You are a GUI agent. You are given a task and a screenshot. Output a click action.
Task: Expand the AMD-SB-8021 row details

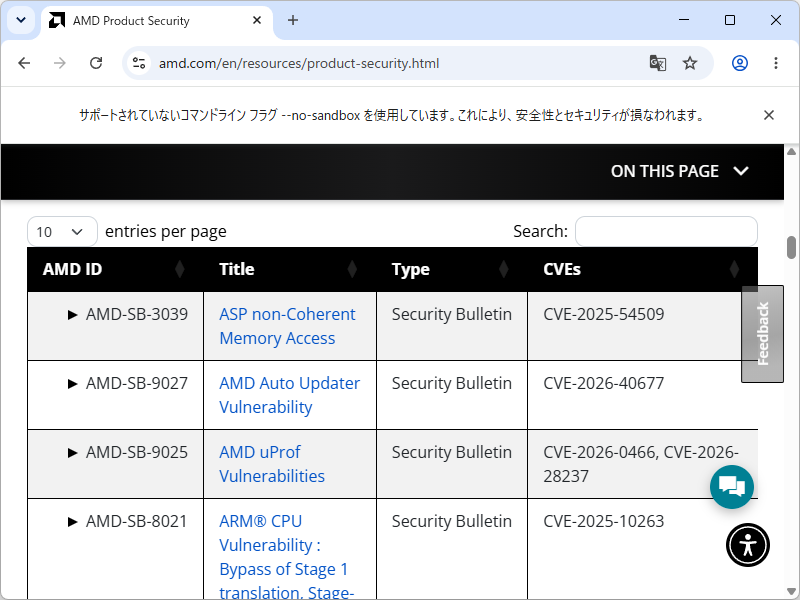tap(72, 521)
